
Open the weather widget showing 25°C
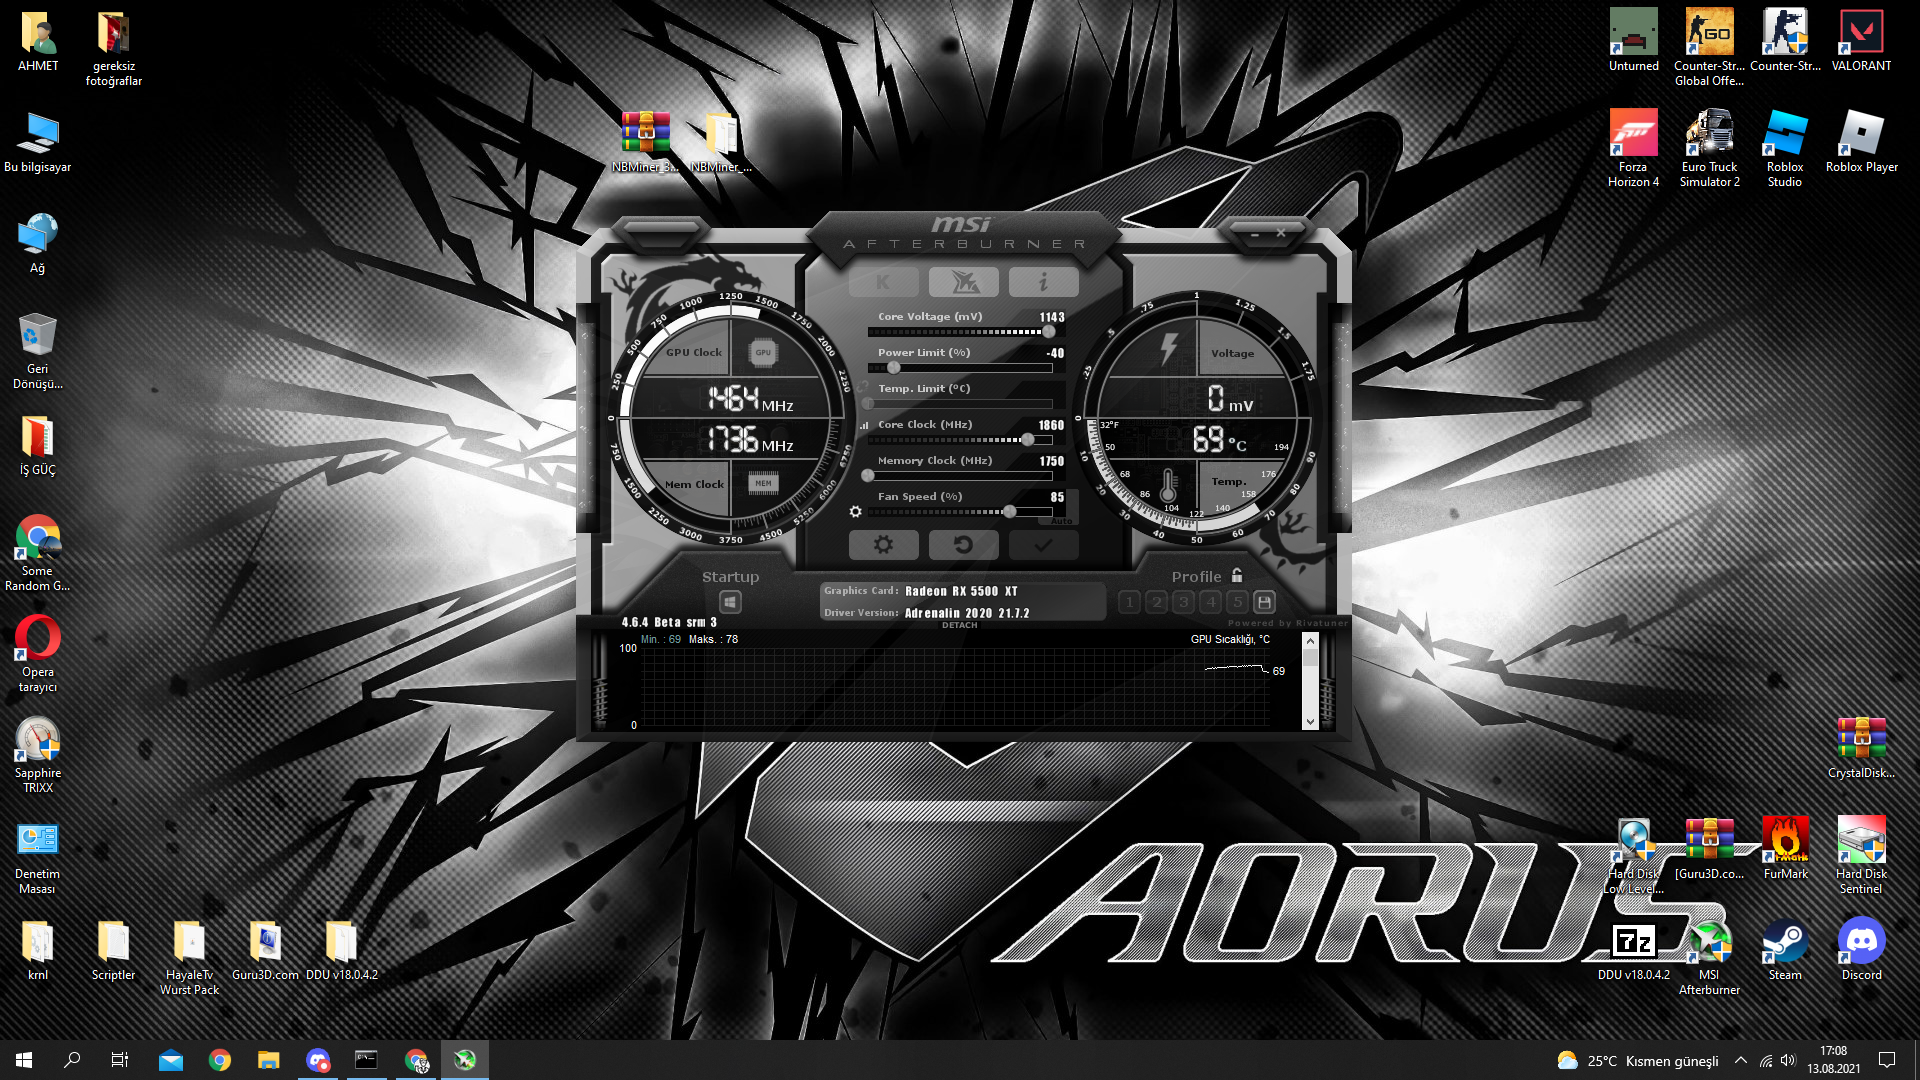pyautogui.click(x=1638, y=1060)
